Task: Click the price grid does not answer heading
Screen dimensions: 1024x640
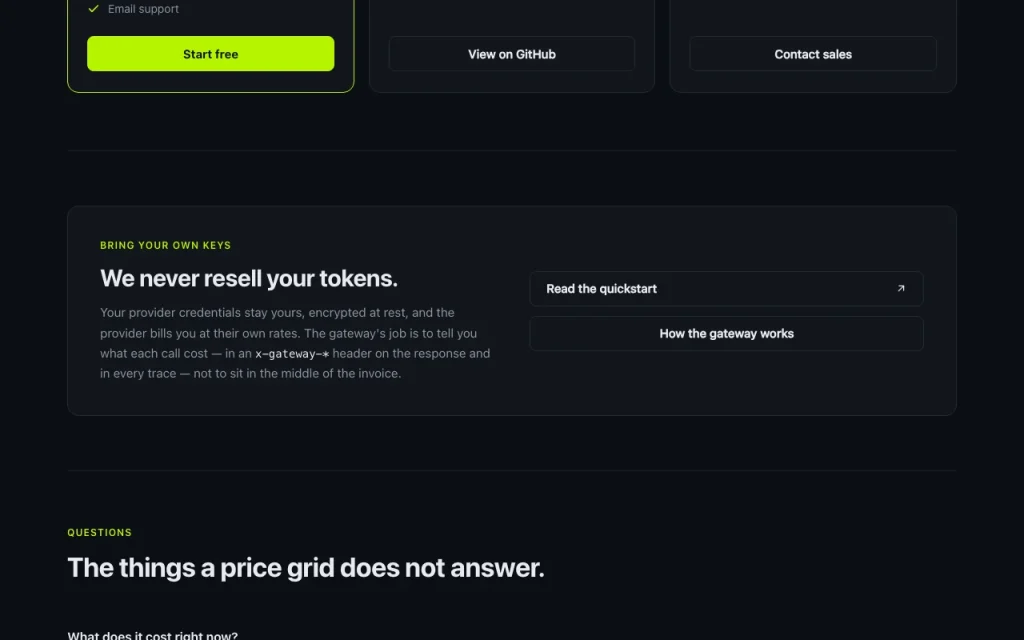Action: point(305,568)
